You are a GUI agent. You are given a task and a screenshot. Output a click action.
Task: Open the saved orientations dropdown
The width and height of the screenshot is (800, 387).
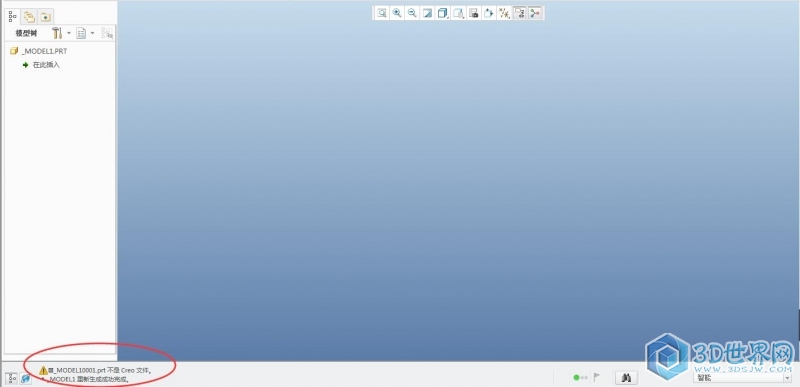click(459, 13)
